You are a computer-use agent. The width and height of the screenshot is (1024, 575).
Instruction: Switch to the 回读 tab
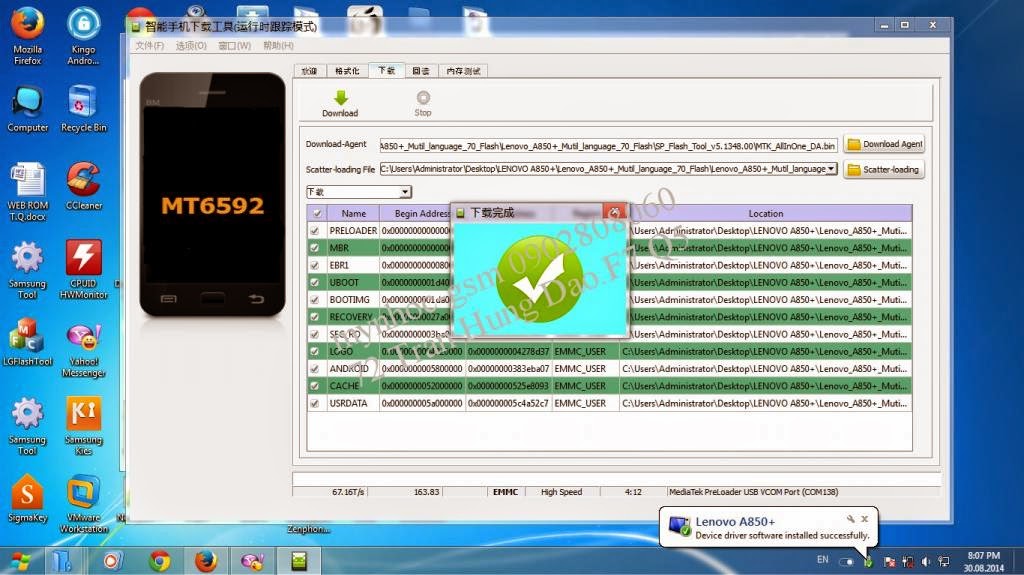coord(421,71)
